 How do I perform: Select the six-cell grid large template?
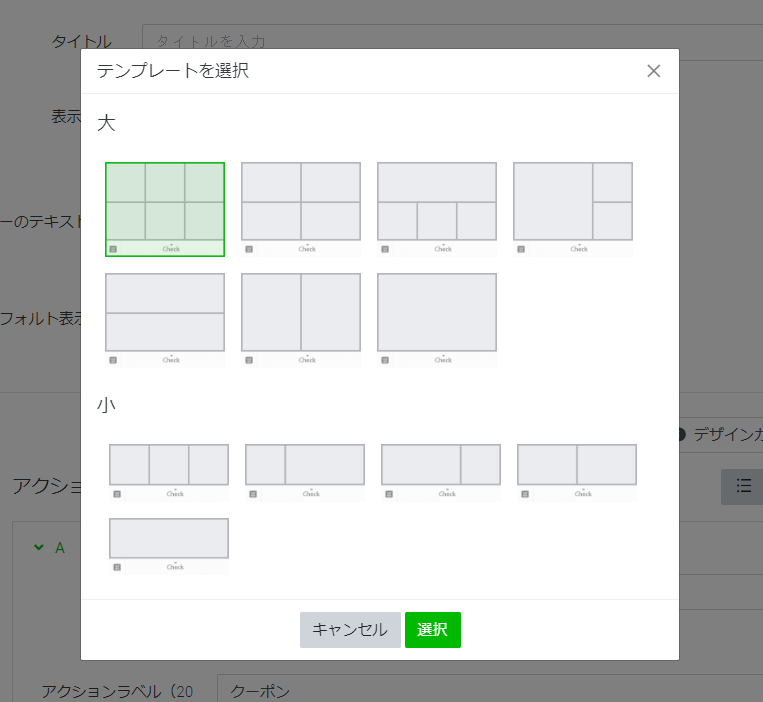pyautogui.click(x=165, y=209)
